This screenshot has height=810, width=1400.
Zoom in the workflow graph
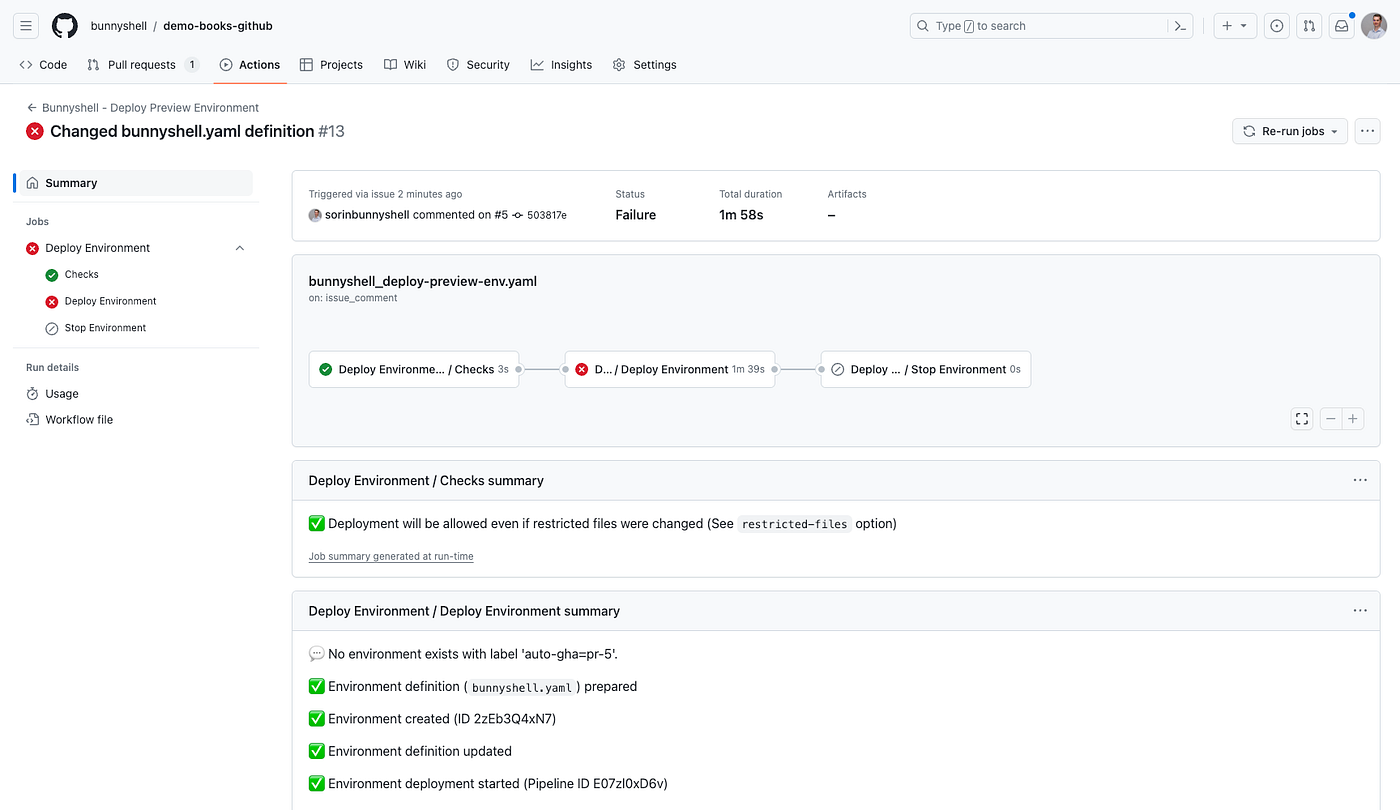(x=1353, y=419)
